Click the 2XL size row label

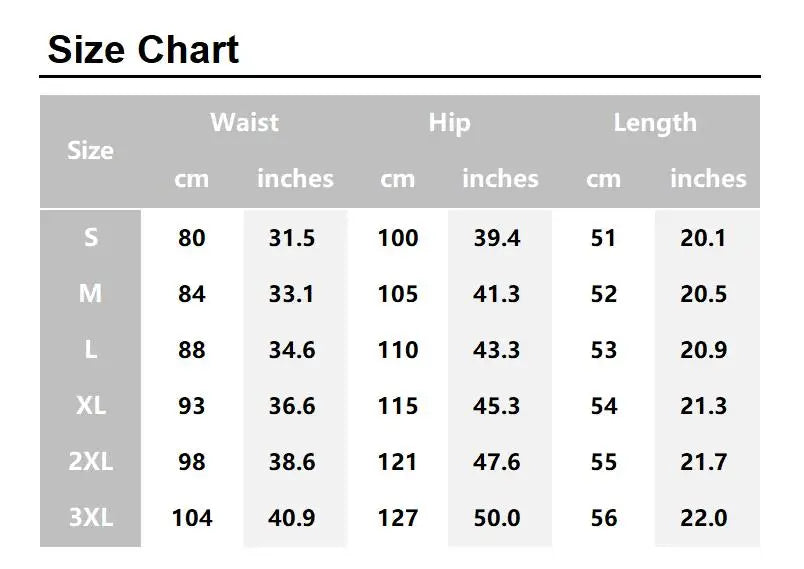[91, 462]
